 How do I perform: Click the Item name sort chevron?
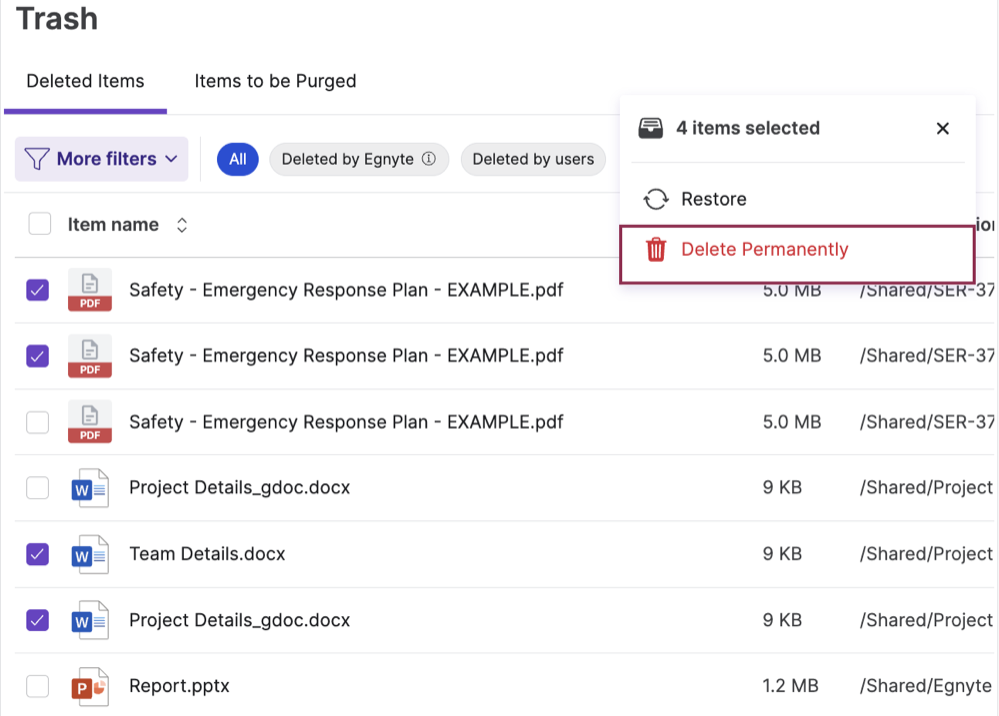tap(182, 224)
